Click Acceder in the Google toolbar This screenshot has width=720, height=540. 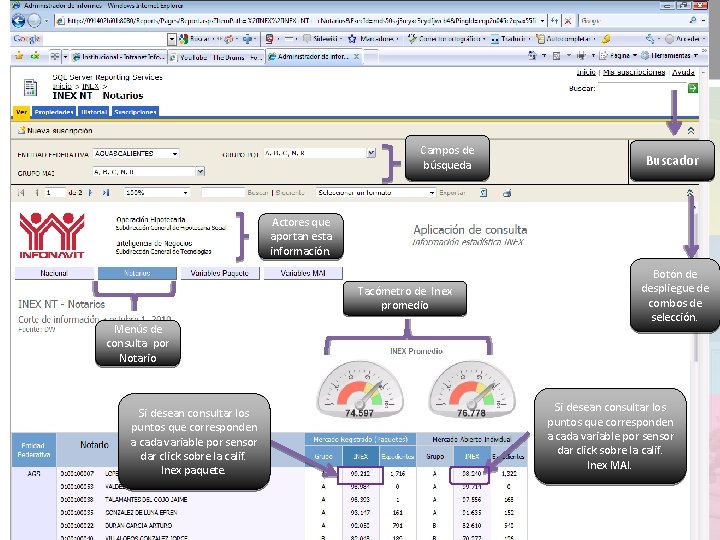tap(683, 39)
